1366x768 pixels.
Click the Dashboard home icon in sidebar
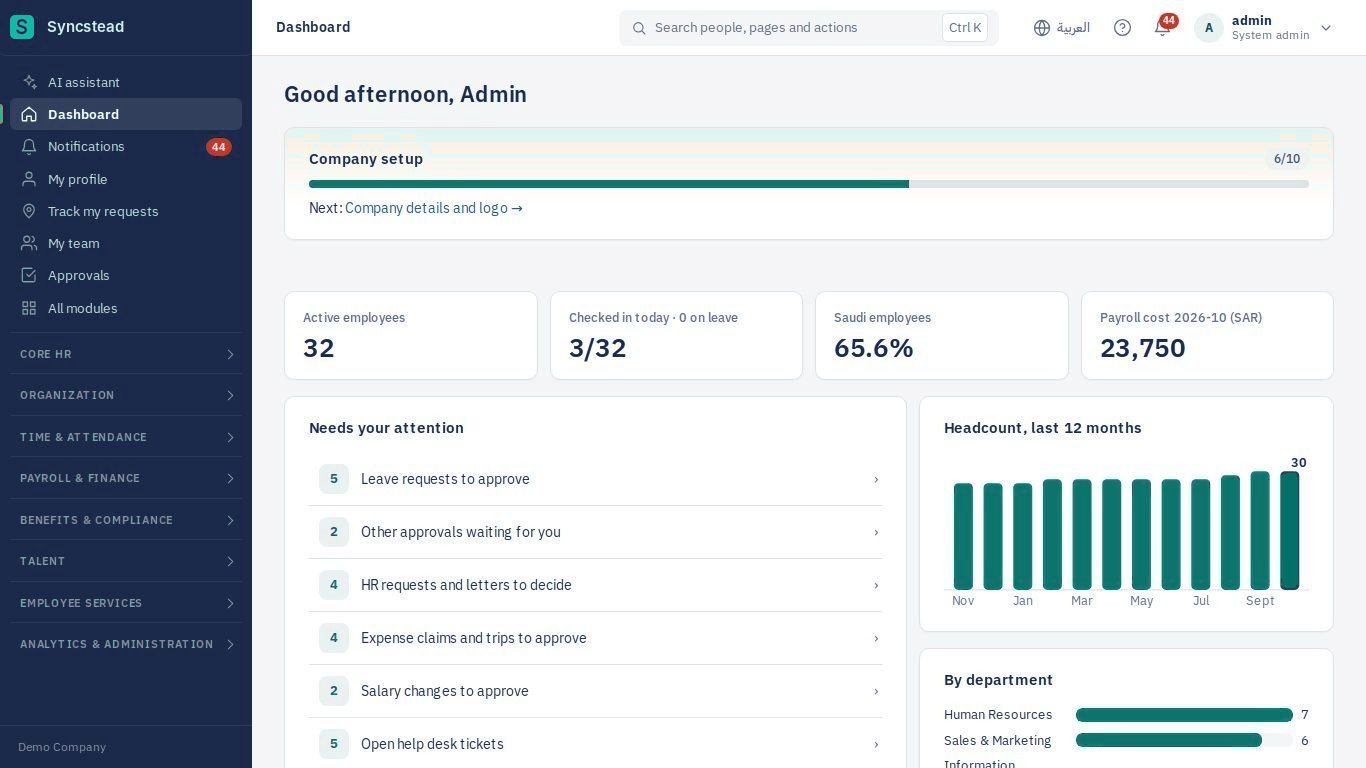click(29, 114)
